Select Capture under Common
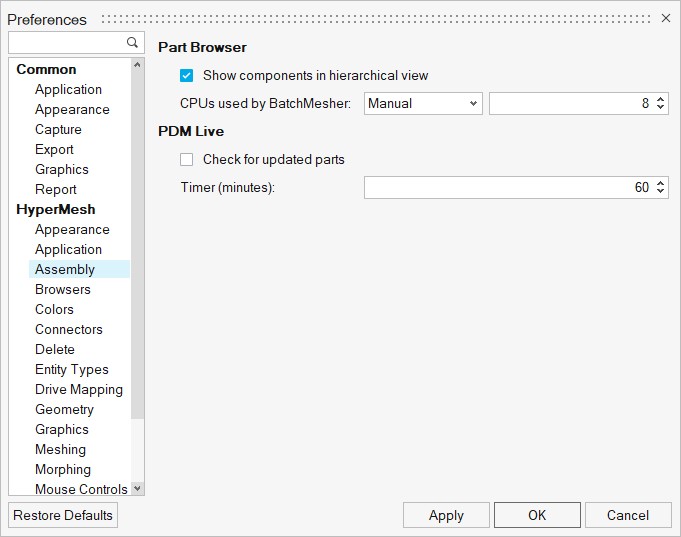Screen dimensions: 681x537 58,129
